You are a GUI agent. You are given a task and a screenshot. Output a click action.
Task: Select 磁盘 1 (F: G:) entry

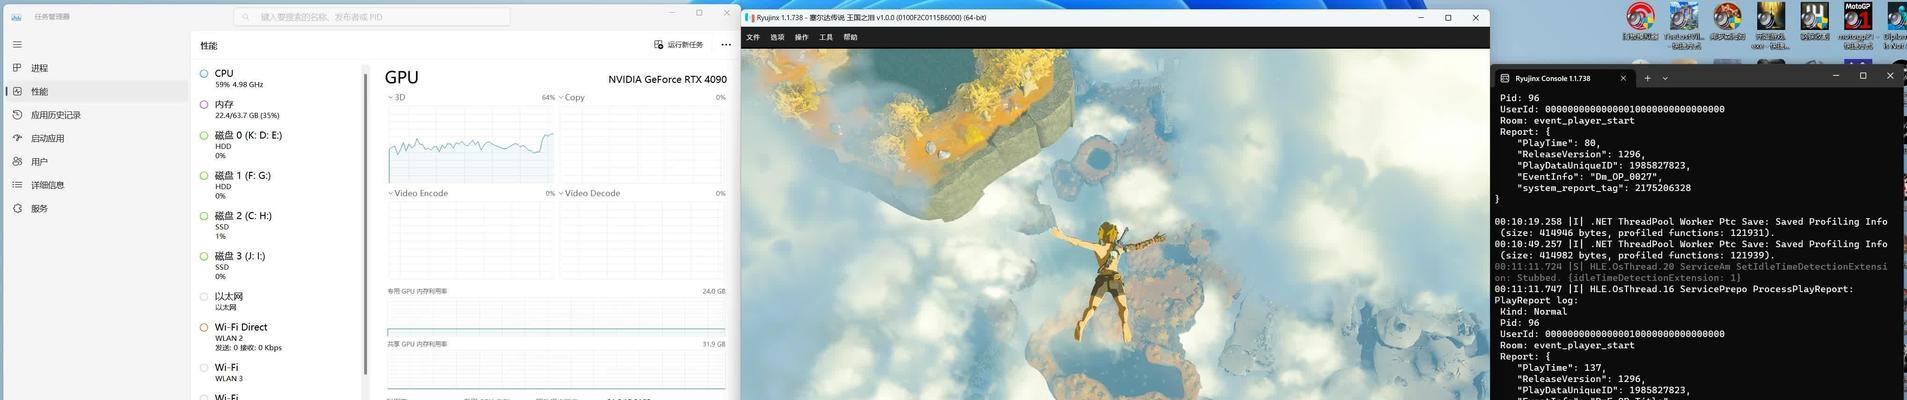click(277, 185)
